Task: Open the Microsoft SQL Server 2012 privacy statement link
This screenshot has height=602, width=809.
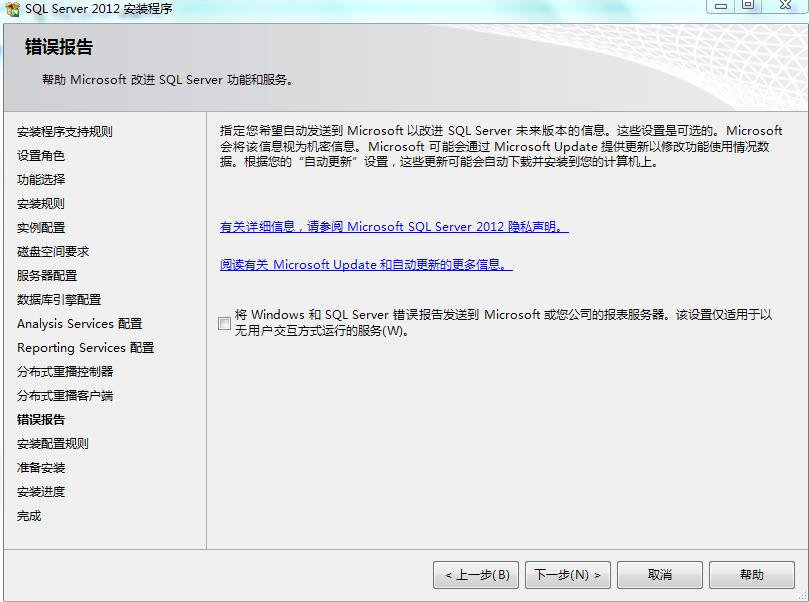Action: pos(394,226)
